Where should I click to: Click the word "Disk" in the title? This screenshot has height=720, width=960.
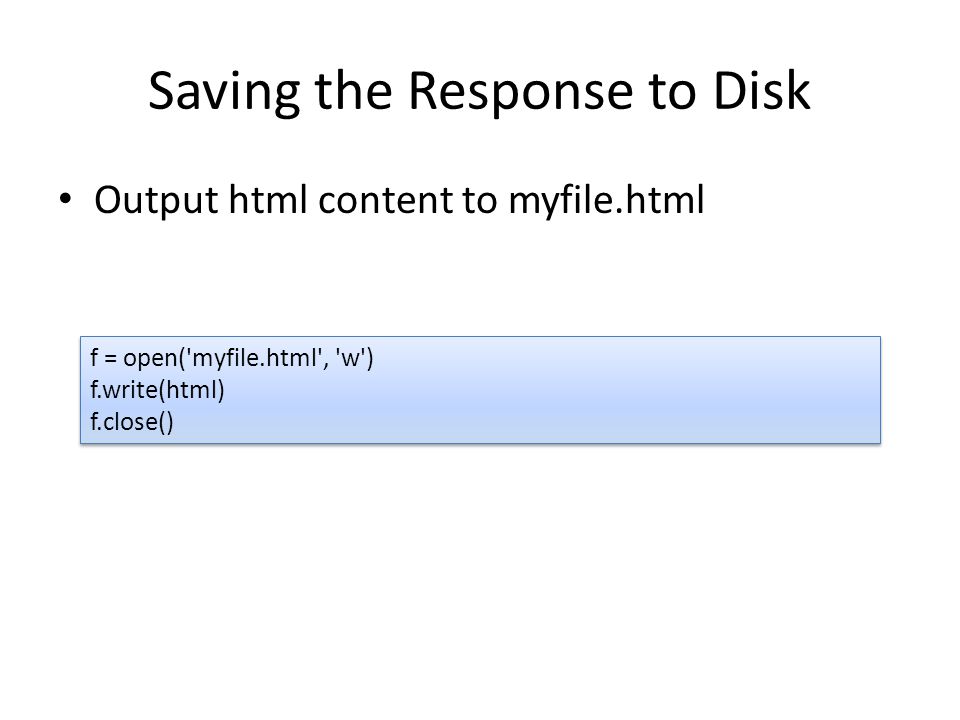tap(762, 89)
